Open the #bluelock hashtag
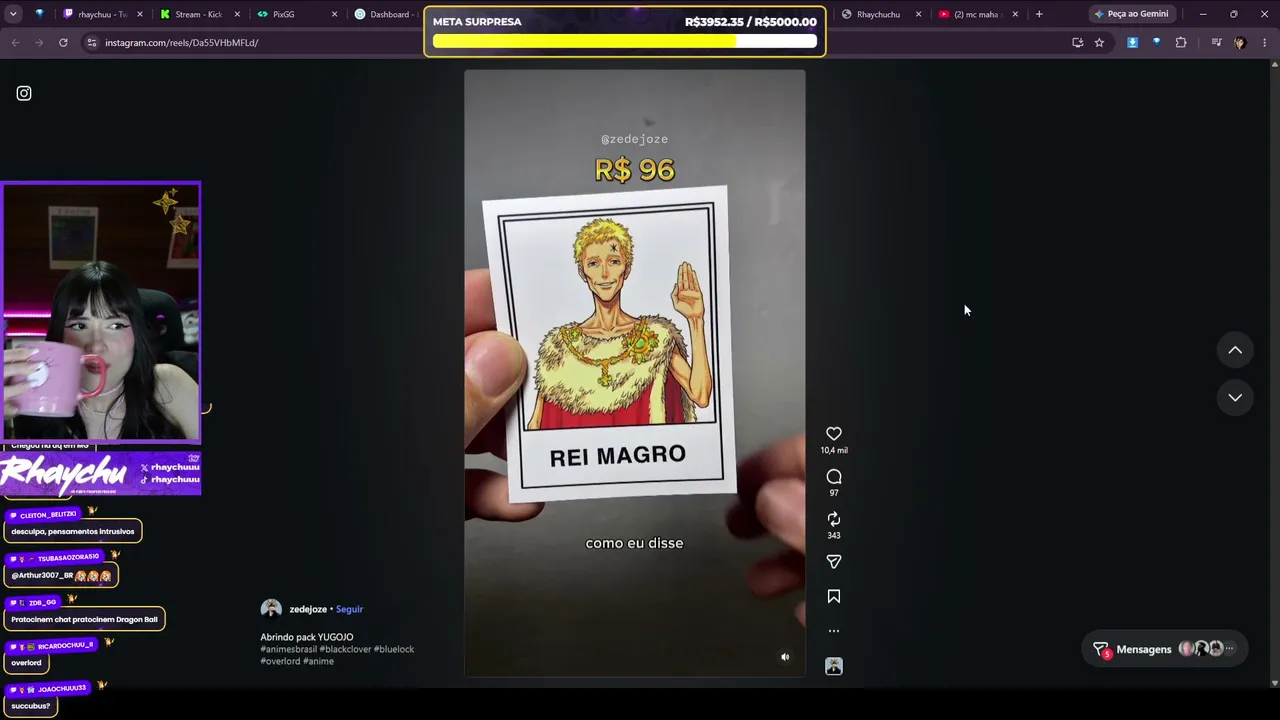The width and height of the screenshot is (1280, 720). point(394,649)
